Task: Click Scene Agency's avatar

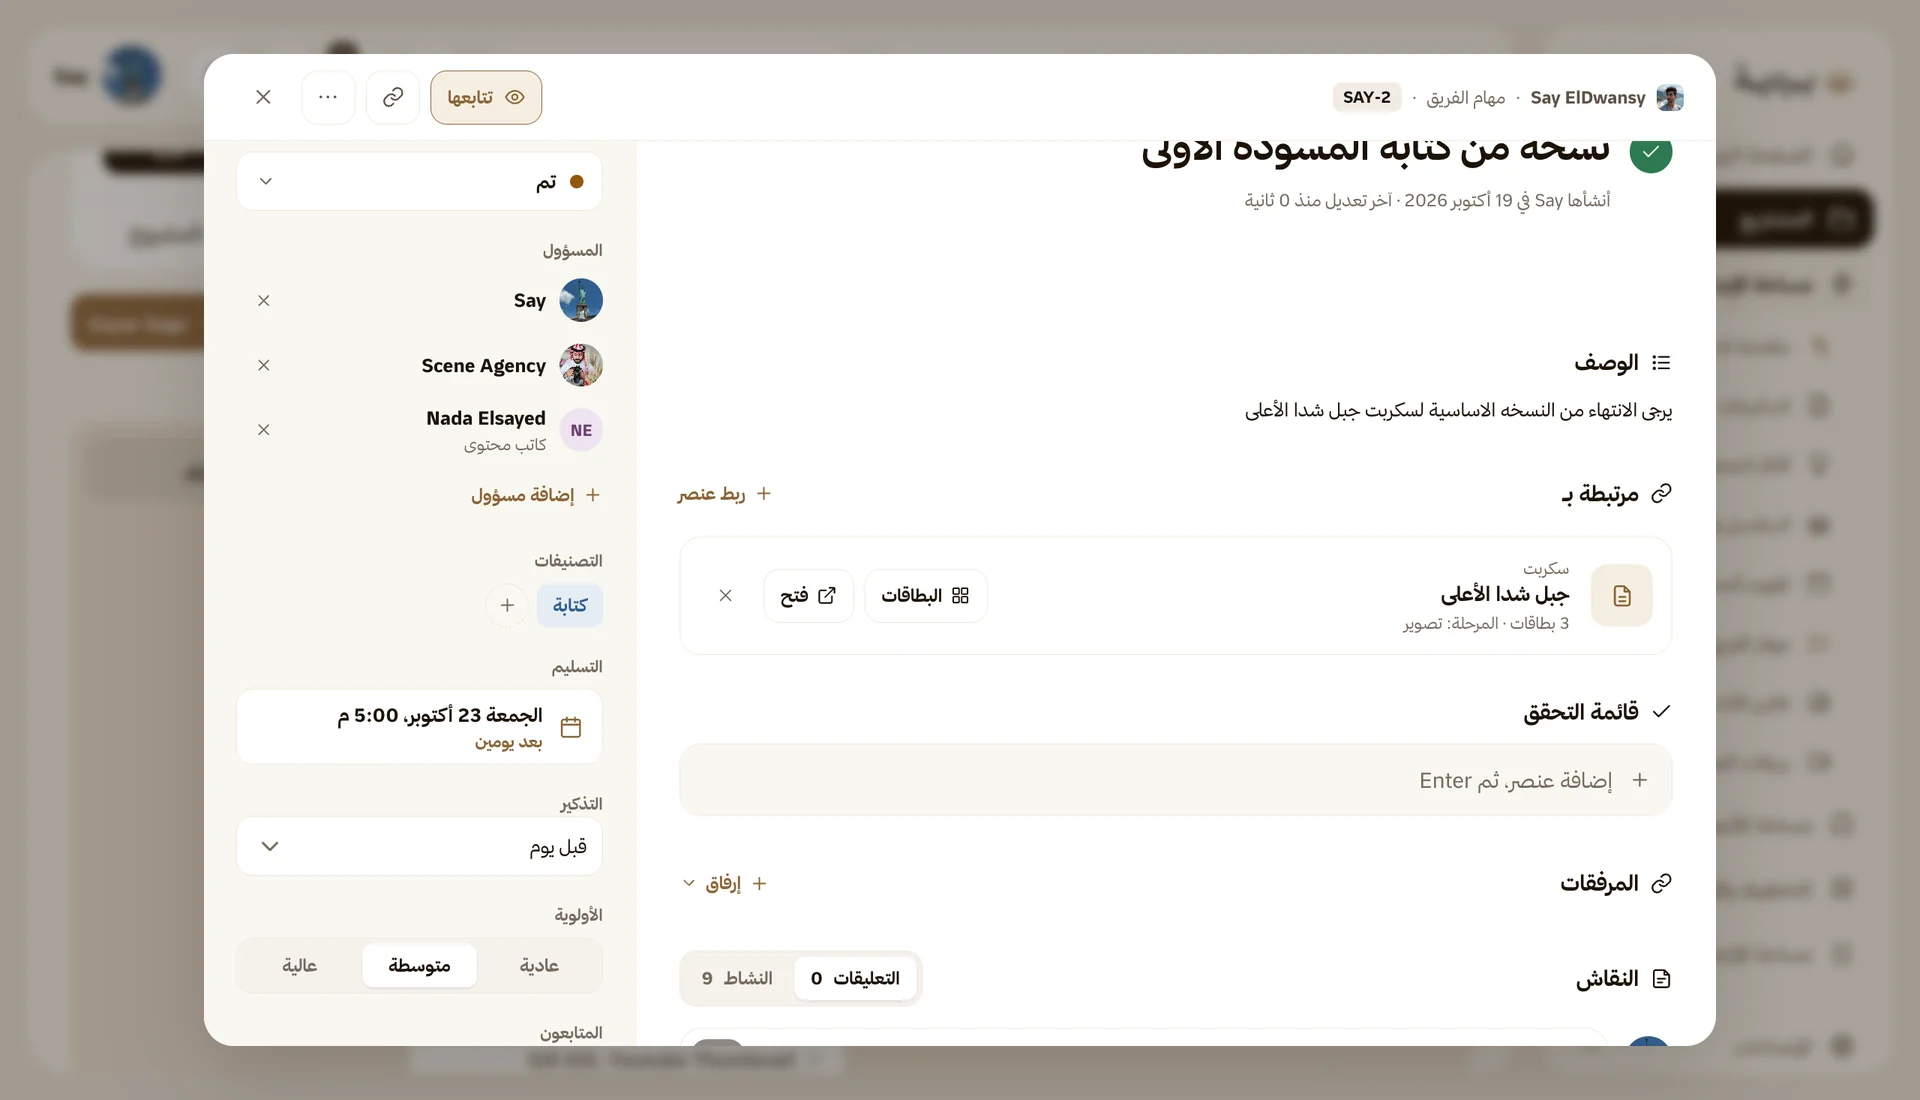Action: (x=581, y=365)
